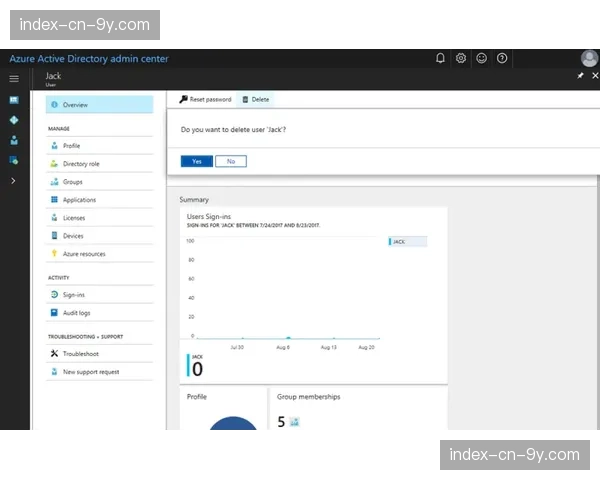
Task: Click the JACK chart legend entry
Action: pos(407,242)
